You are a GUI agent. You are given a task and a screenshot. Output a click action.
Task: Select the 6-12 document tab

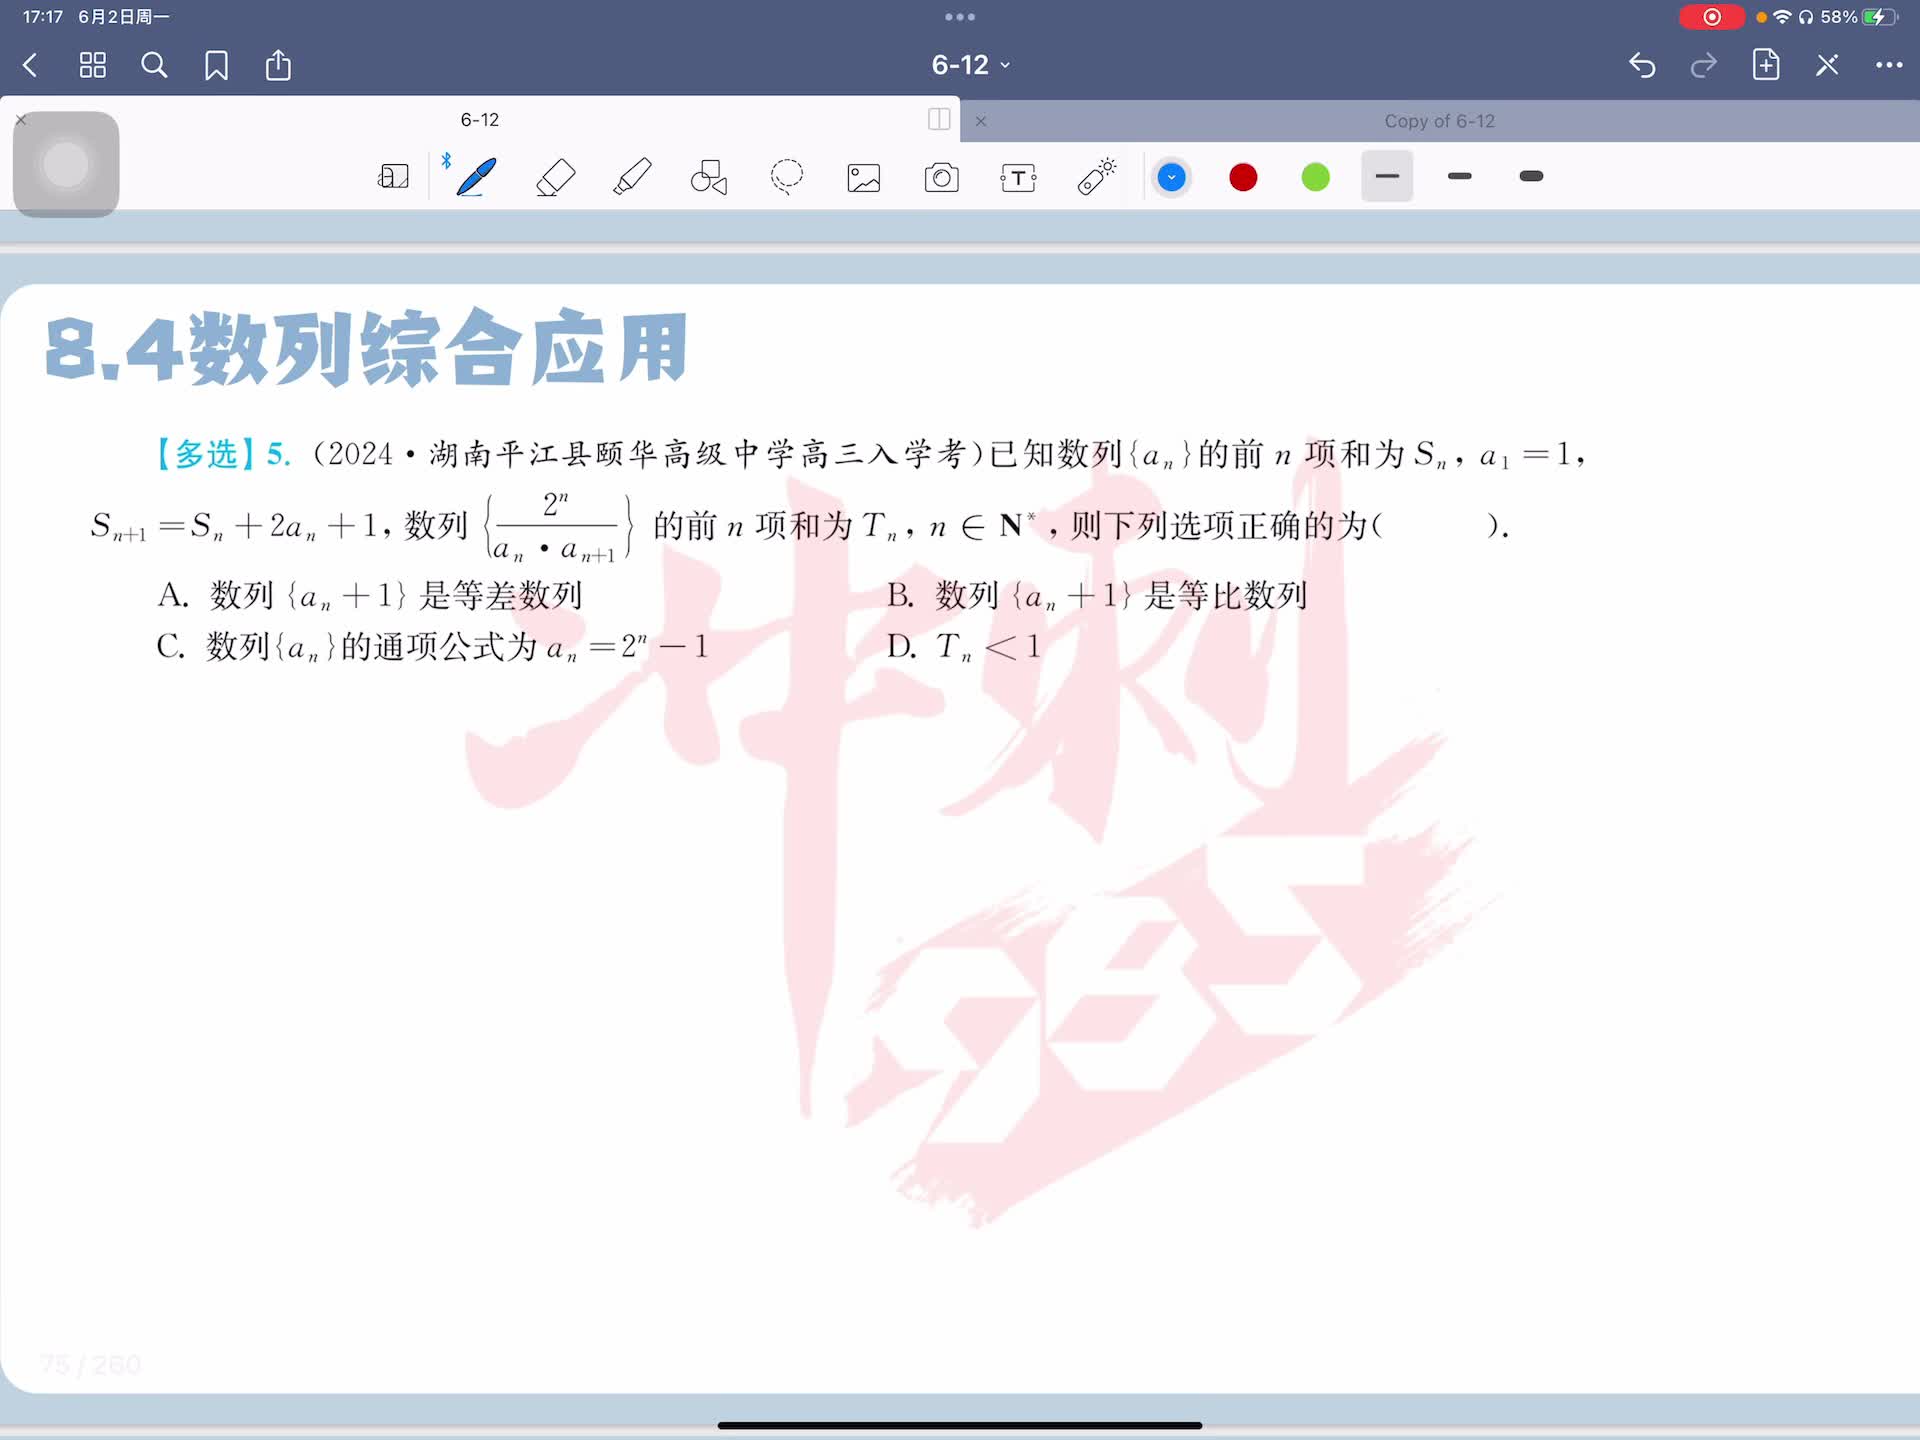pyautogui.click(x=480, y=120)
